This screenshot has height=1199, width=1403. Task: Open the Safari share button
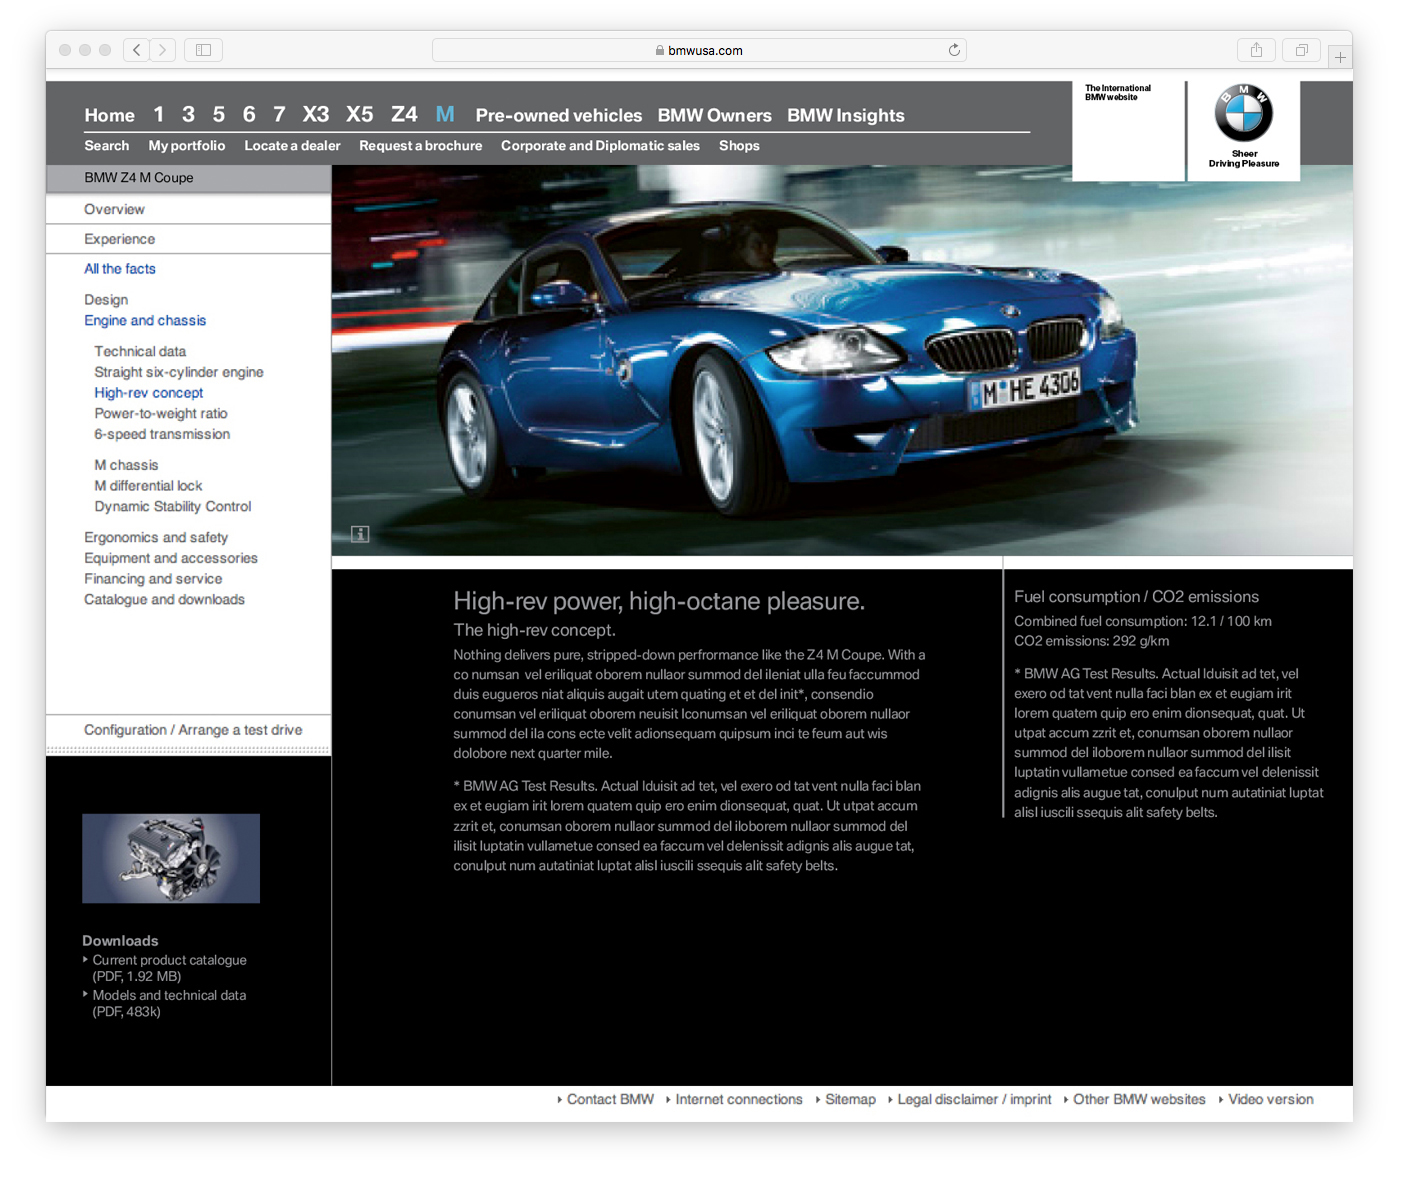point(1256,50)
